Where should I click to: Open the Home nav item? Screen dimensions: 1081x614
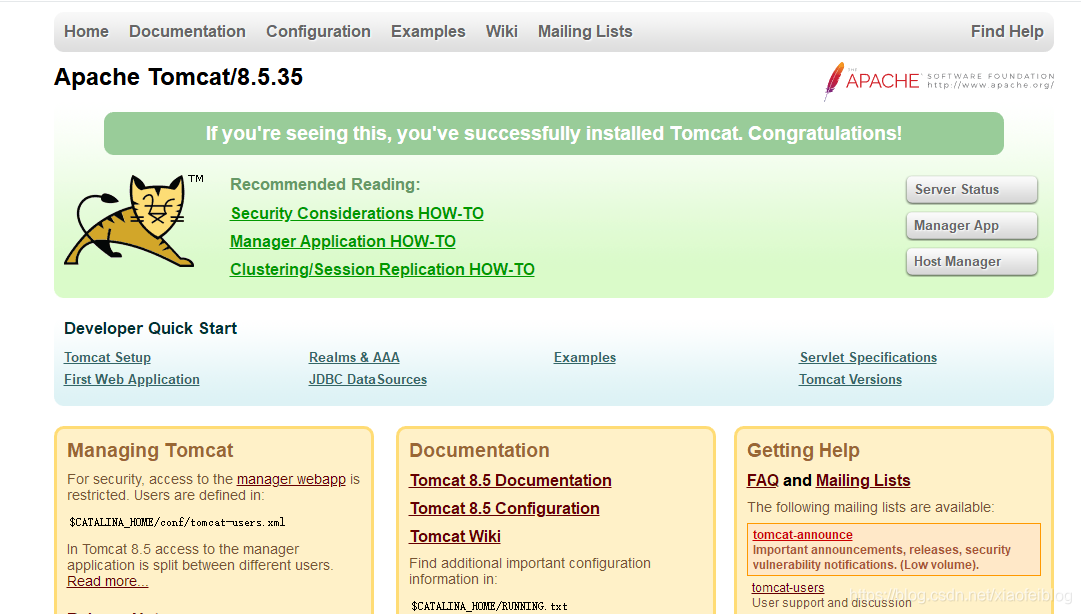86,32
